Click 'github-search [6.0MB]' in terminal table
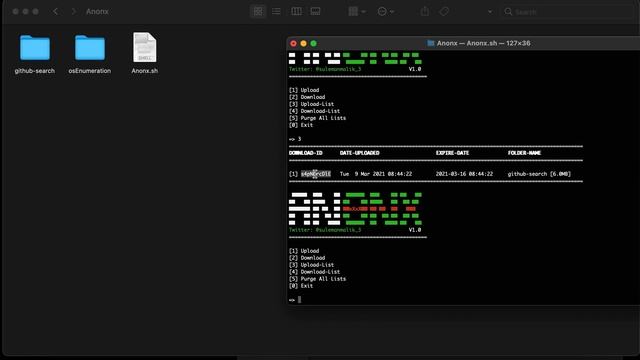640x360 pixels. [539, 174]
